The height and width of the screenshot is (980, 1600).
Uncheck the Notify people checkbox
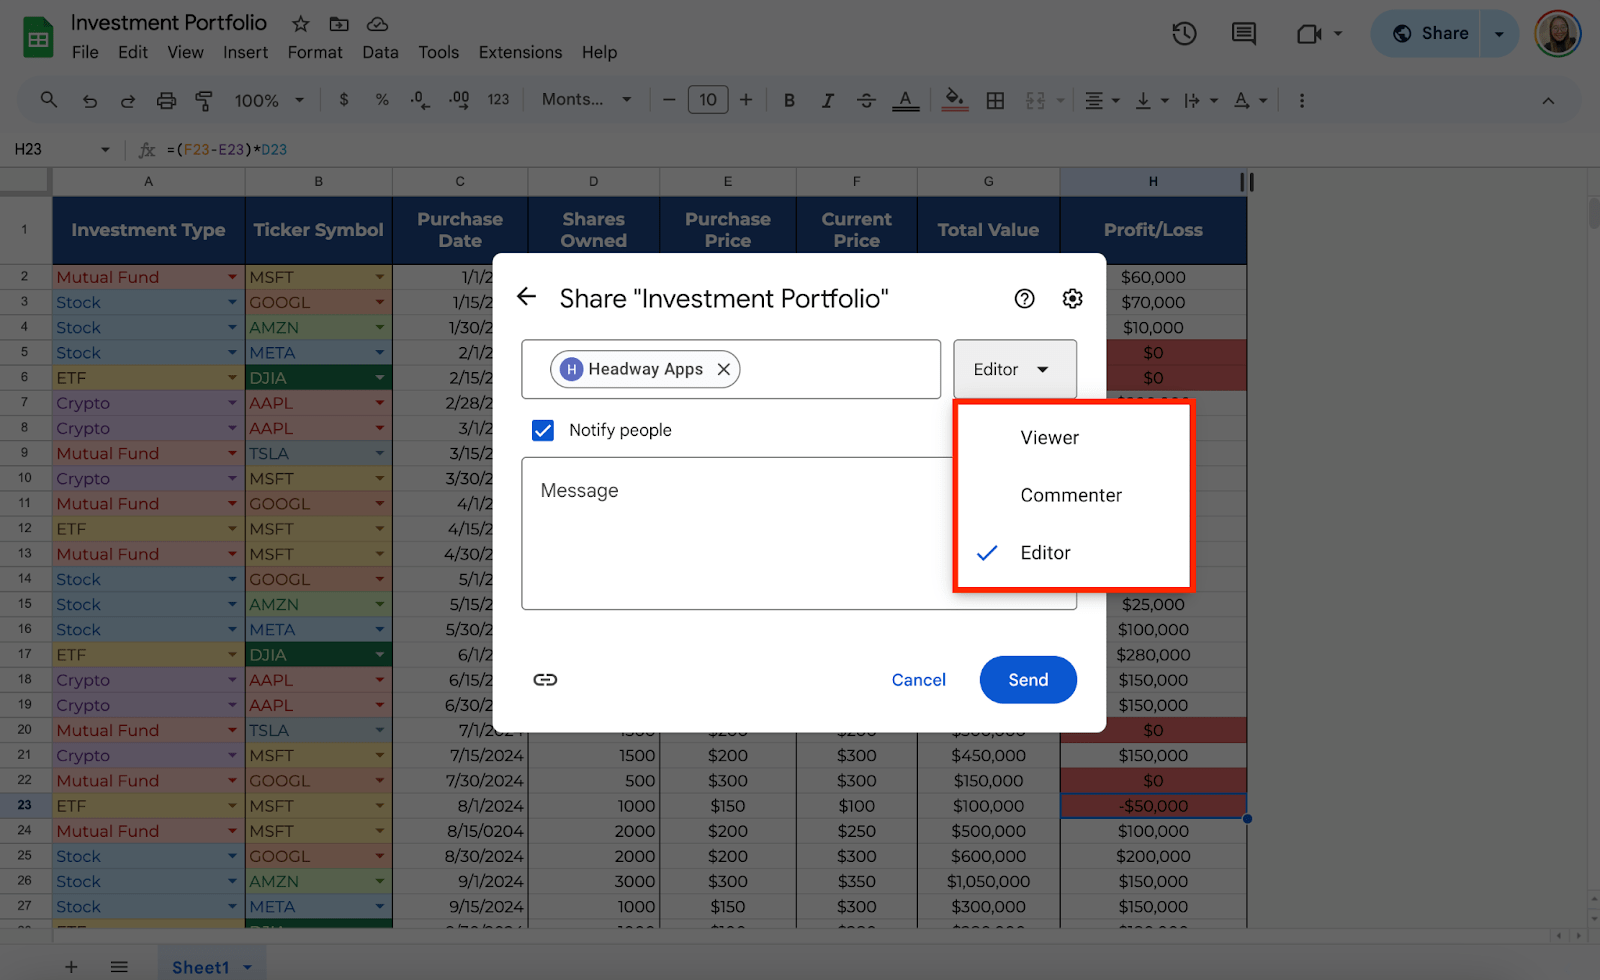click(x=543, y=430)
